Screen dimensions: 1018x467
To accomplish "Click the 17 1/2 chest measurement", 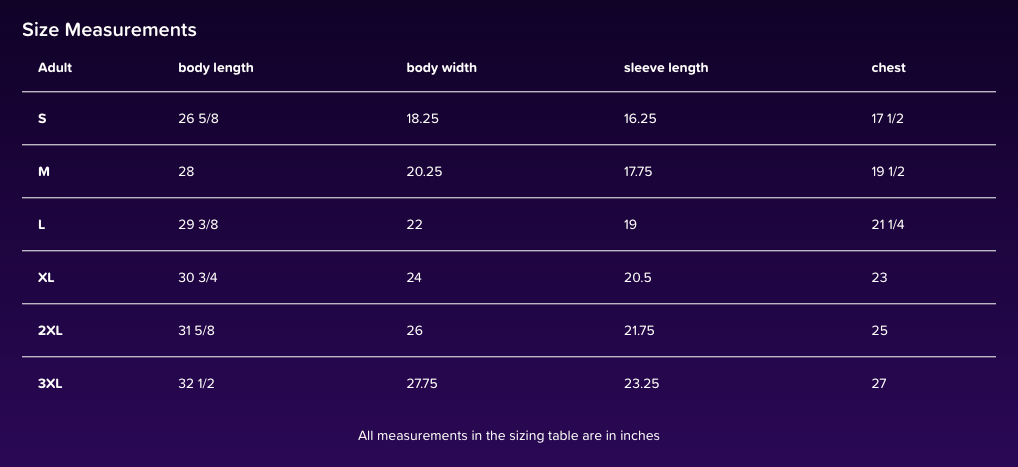I will pyautogui.click(x=888, y=118).
